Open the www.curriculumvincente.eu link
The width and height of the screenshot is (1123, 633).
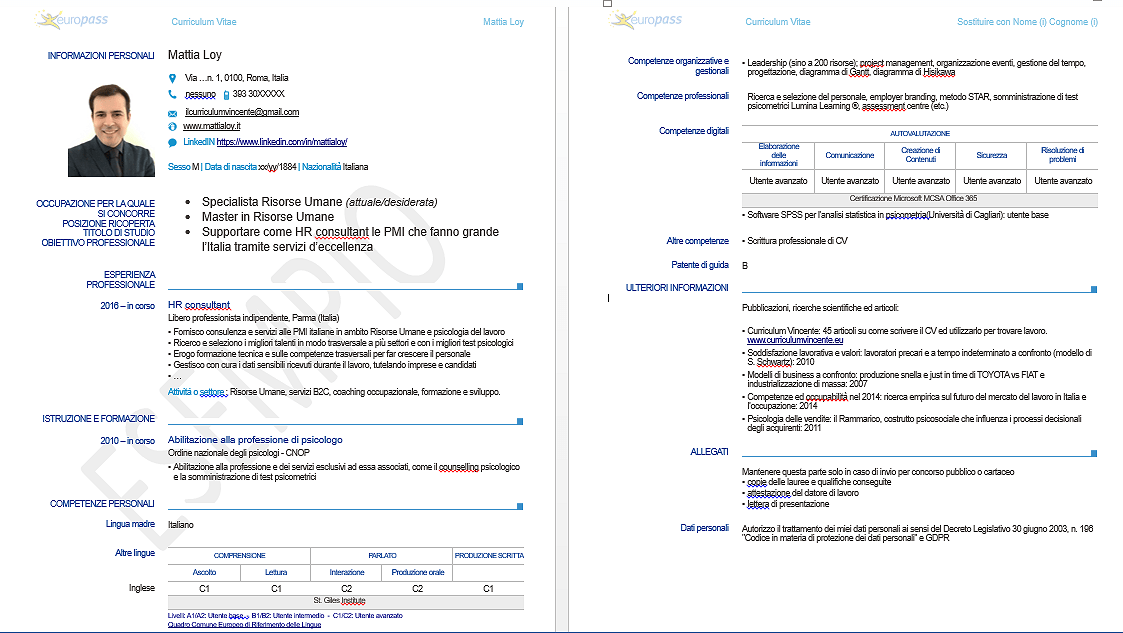(x=795, y=341)
